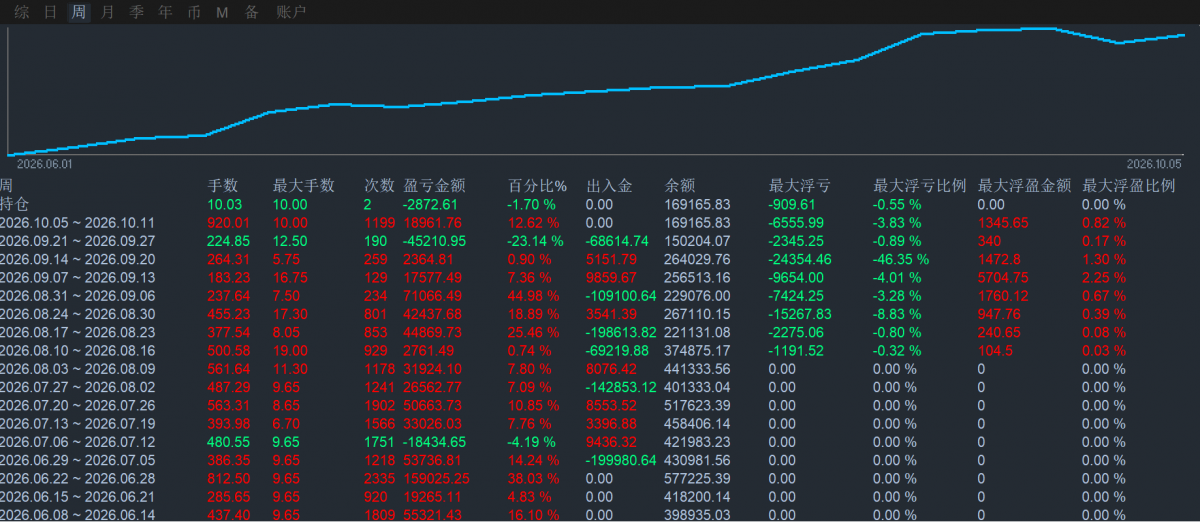Click chart start date 2026.06.01
The width and height of the screenshot is (1200, 522).
(46, 163)
